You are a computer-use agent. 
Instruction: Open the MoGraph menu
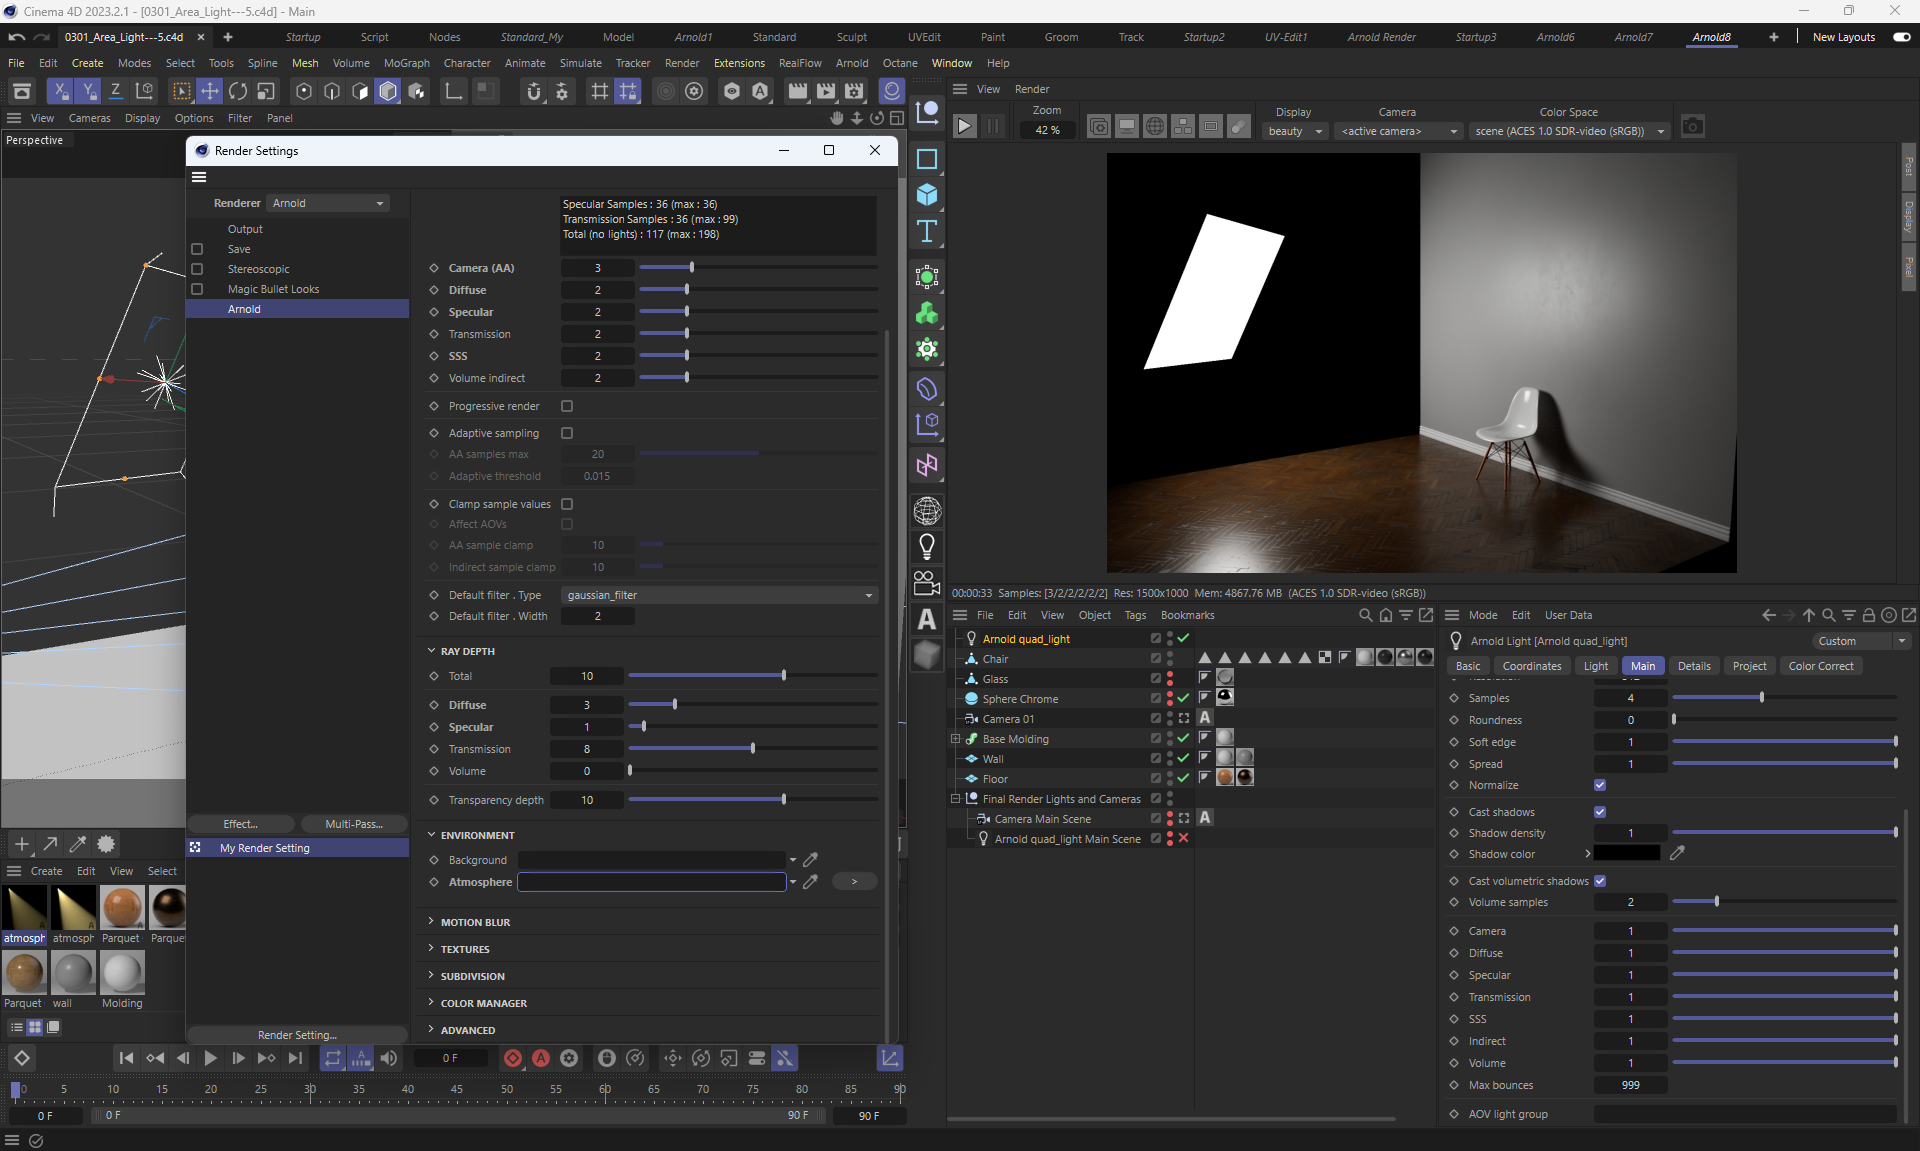pos(406,63)
